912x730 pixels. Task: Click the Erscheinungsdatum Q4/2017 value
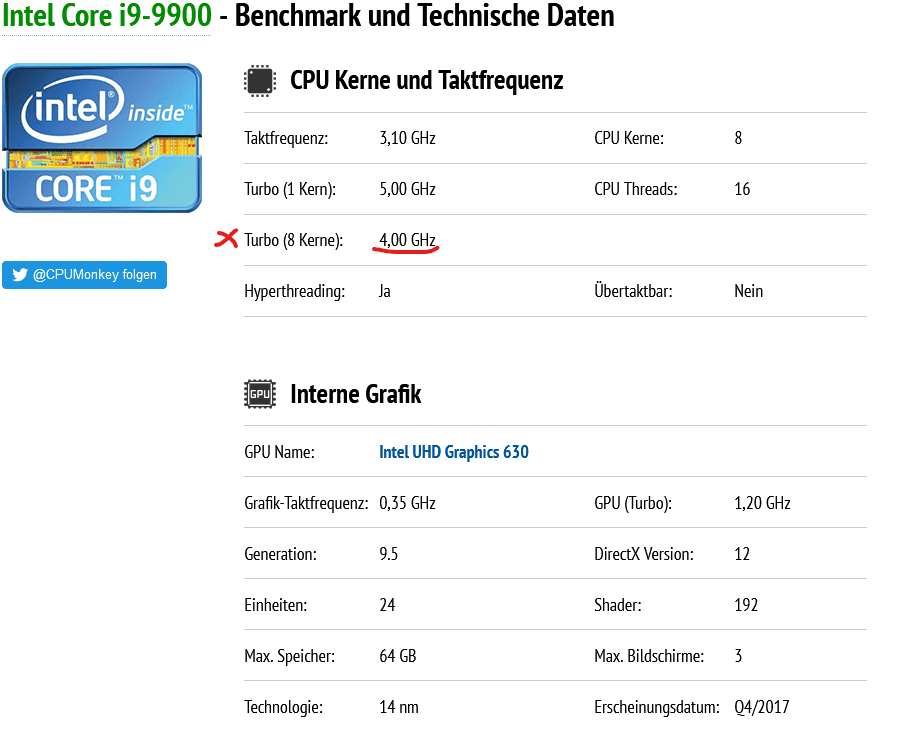[761, 707]
